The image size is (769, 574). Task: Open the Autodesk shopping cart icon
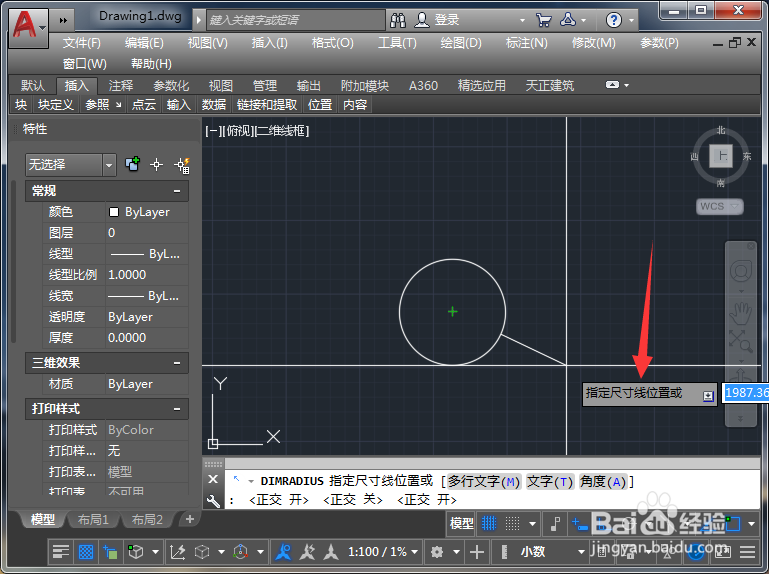point(543,20)
